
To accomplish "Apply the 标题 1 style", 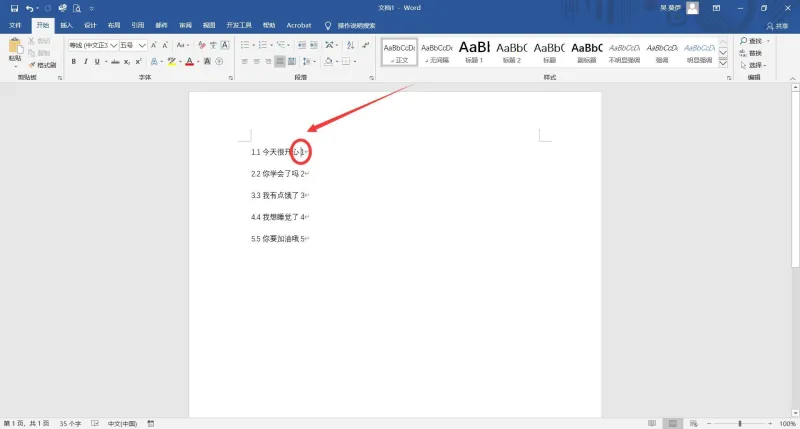I will 474,52.
